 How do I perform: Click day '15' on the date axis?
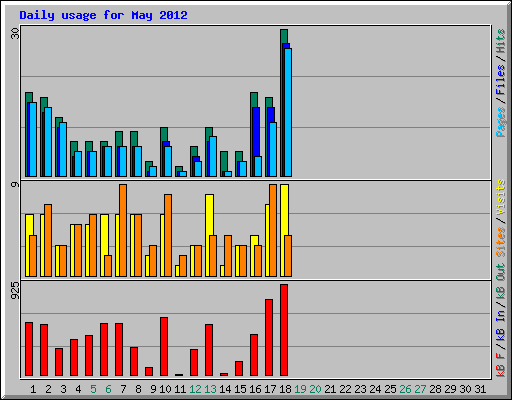point(240,389)
